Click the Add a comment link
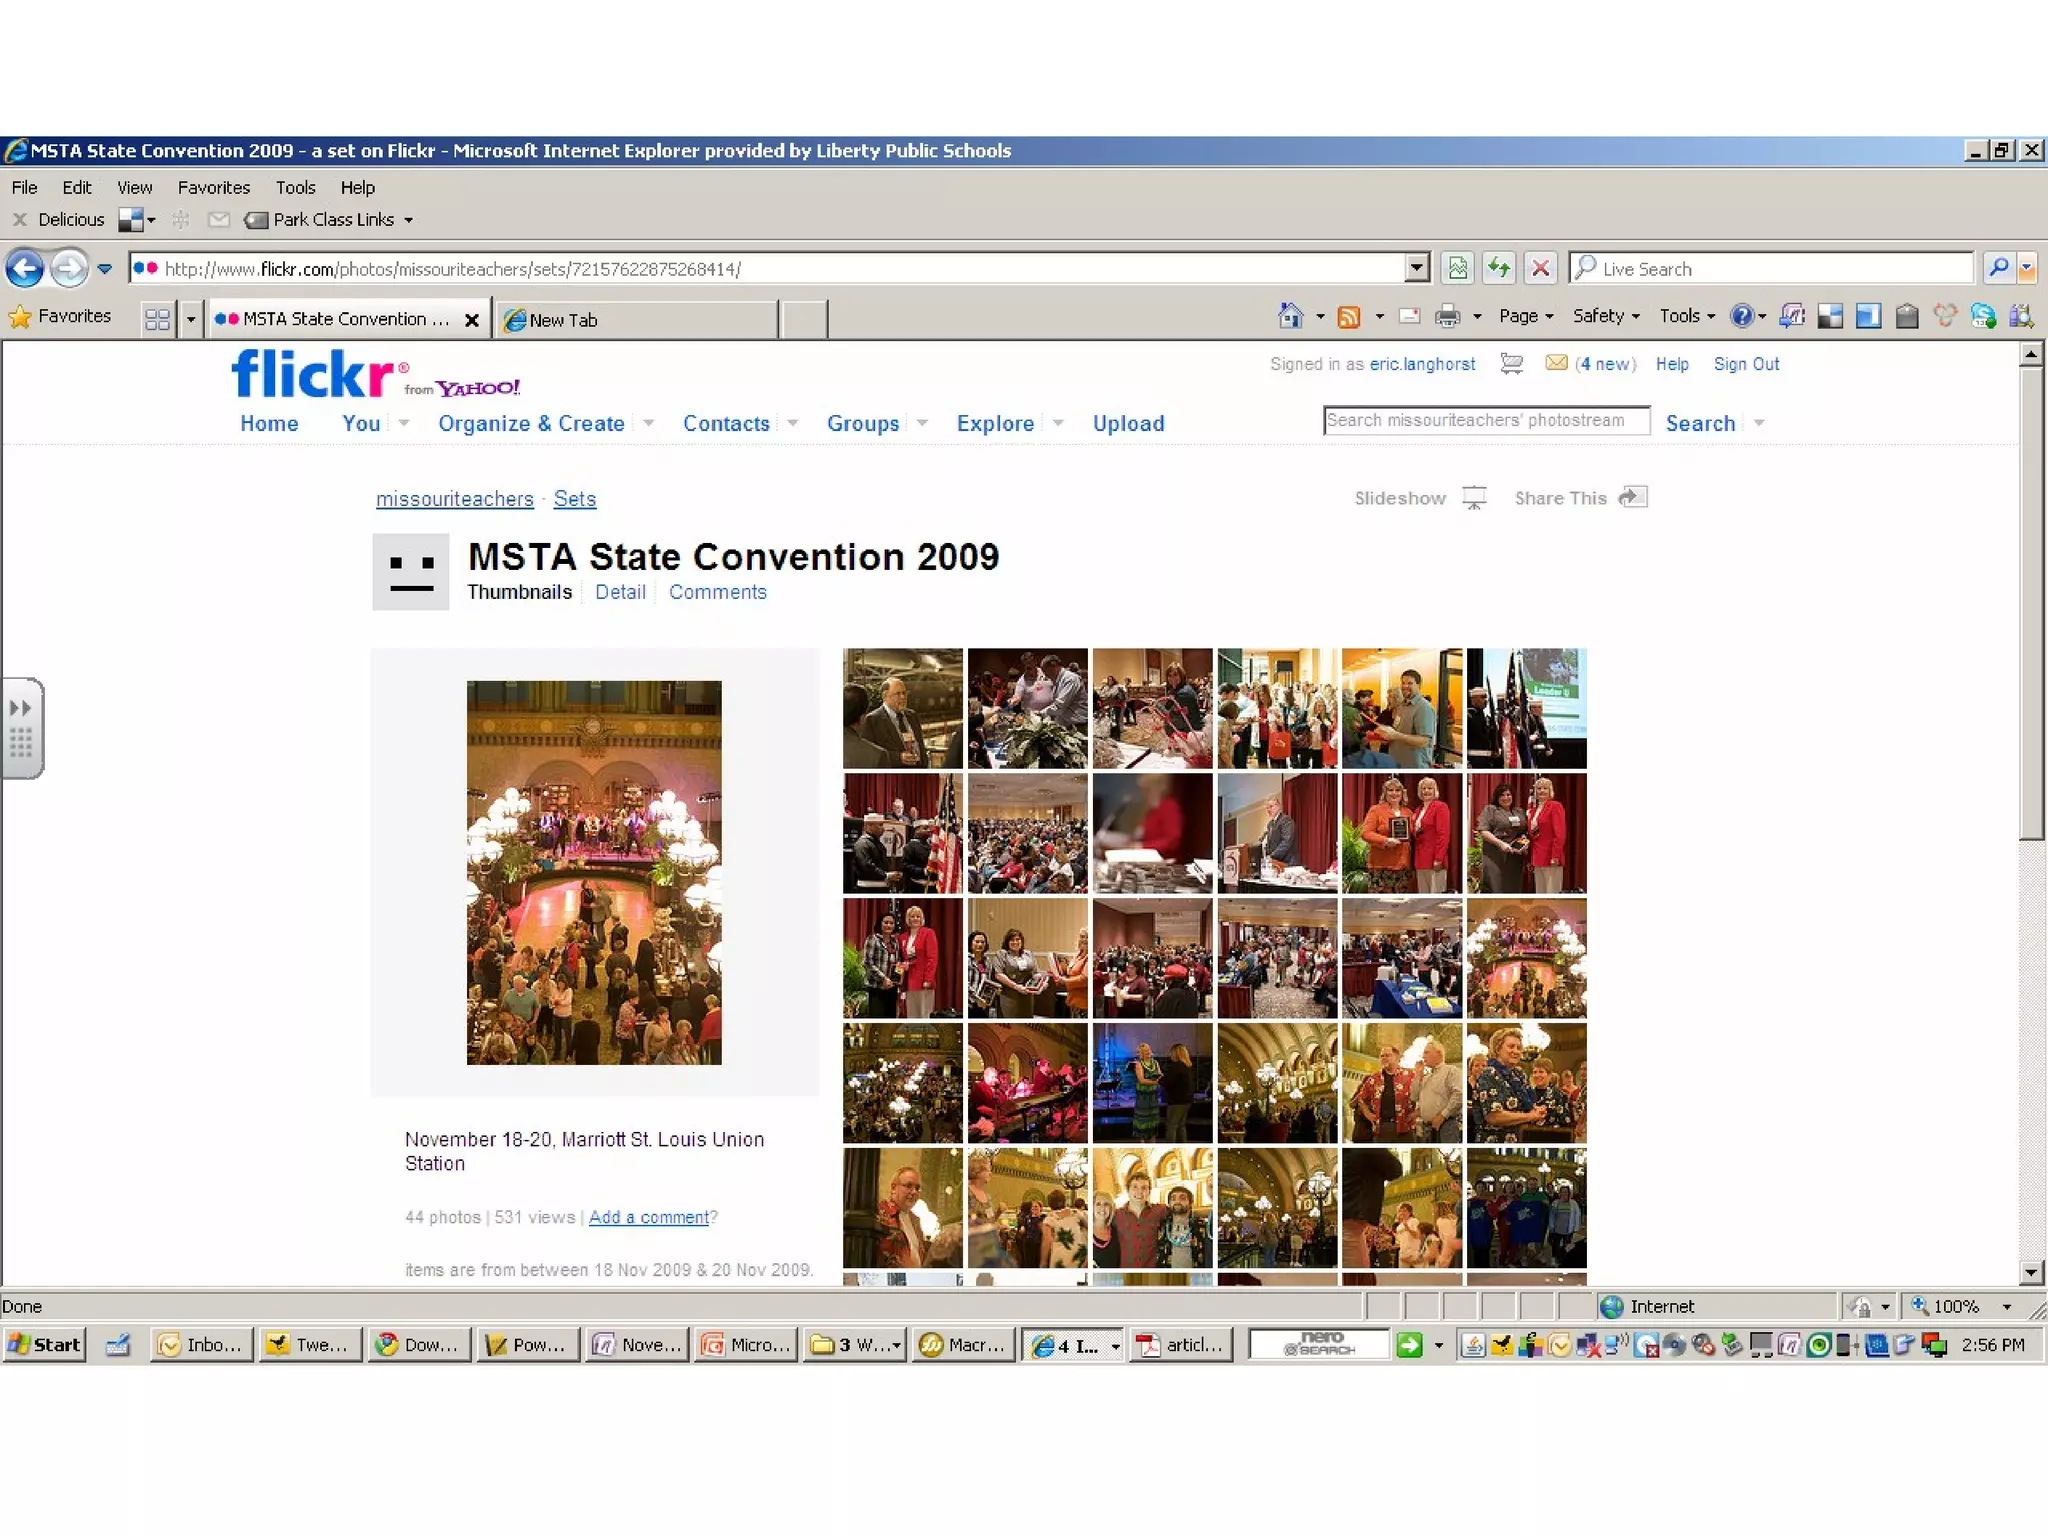 click(x=648, y=1217)
